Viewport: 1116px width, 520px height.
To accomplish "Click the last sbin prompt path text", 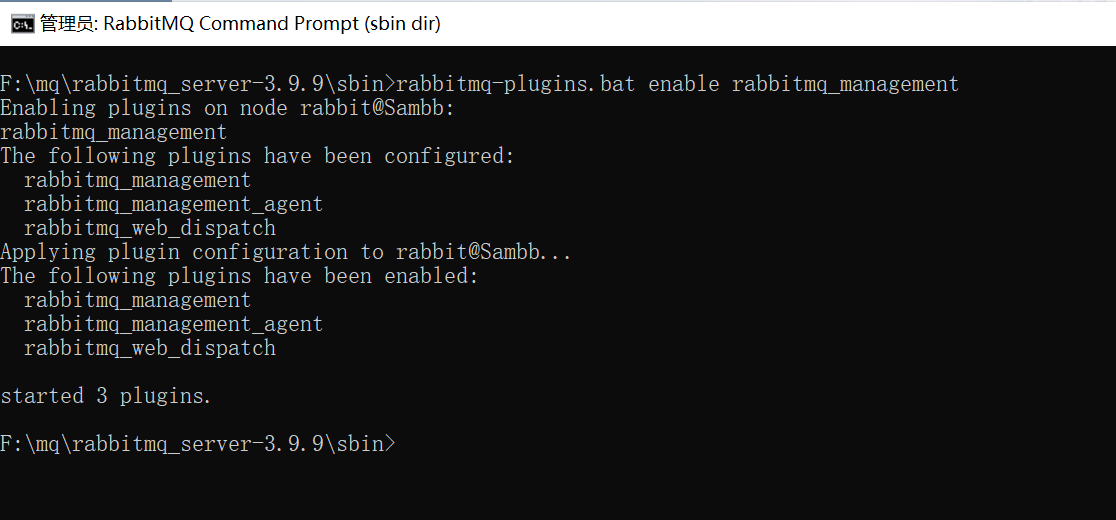I will [197, 444].
